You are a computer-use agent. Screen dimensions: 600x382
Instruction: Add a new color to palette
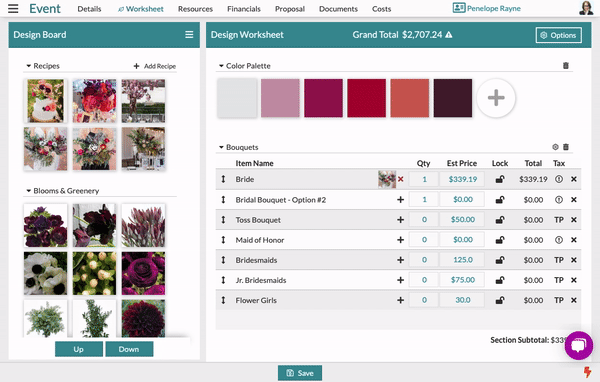pyautogui.click(x=496, y=98)
